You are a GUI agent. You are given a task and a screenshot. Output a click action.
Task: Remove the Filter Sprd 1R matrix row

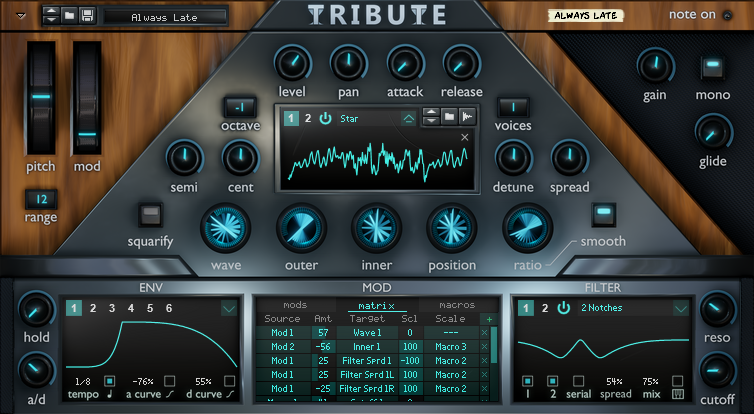[484, 389]
